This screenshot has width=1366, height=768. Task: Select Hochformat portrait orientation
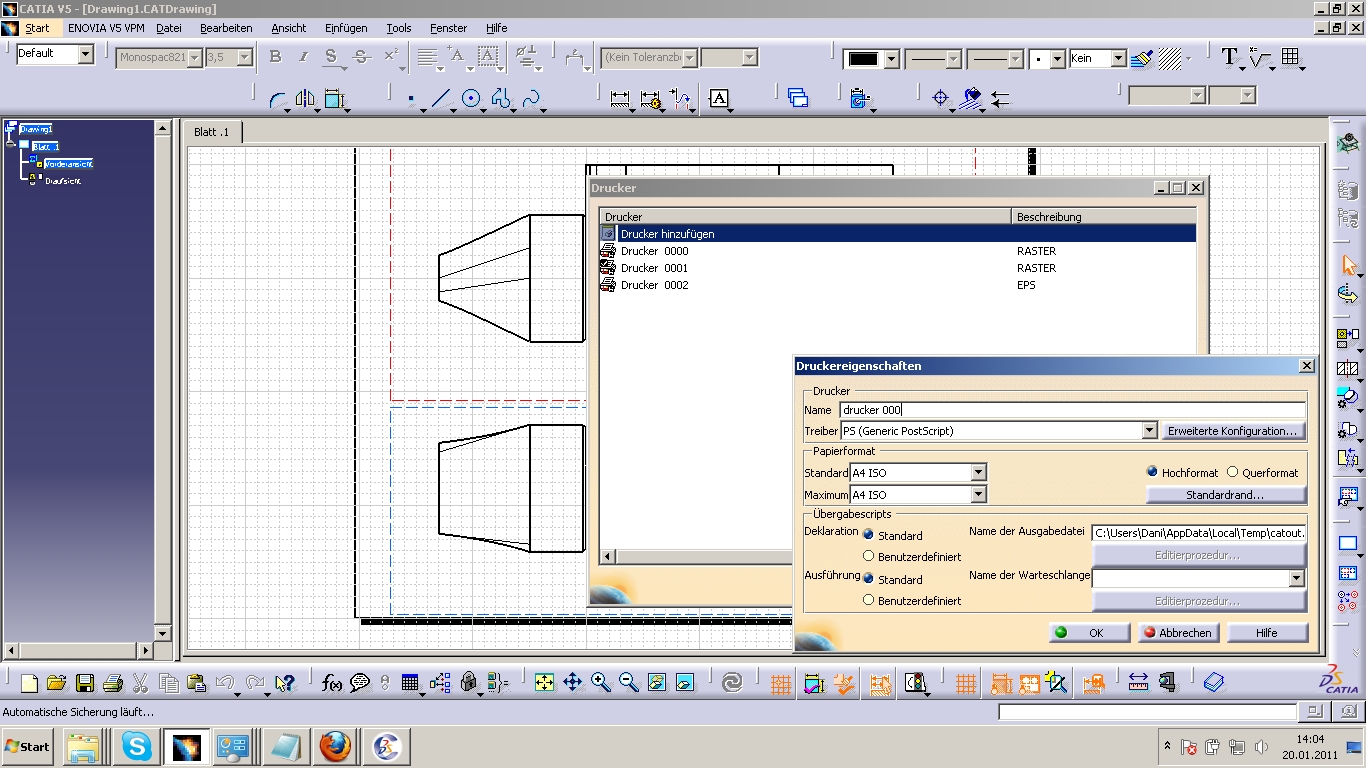1152,472
